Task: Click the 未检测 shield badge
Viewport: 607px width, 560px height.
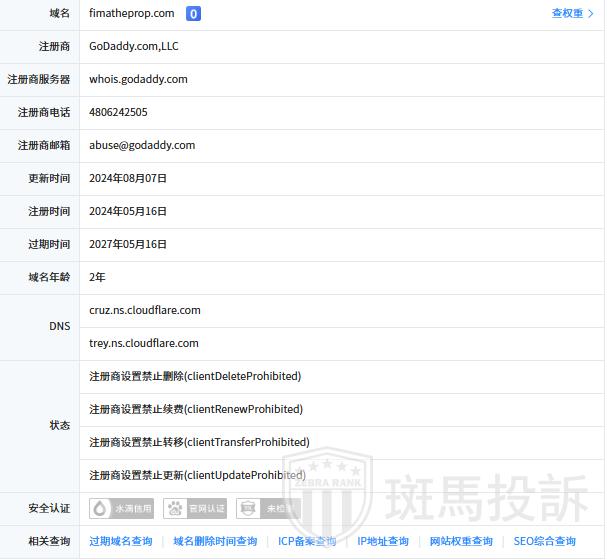Action: [268, 508]
